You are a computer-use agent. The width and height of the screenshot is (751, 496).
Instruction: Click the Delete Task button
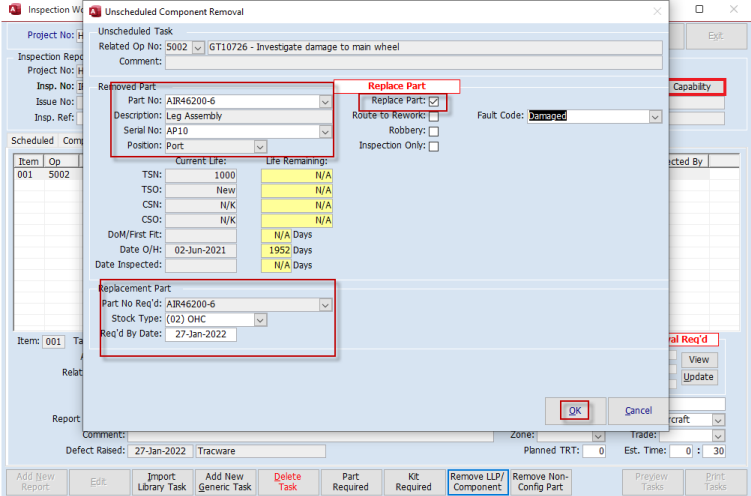(288, 482)
